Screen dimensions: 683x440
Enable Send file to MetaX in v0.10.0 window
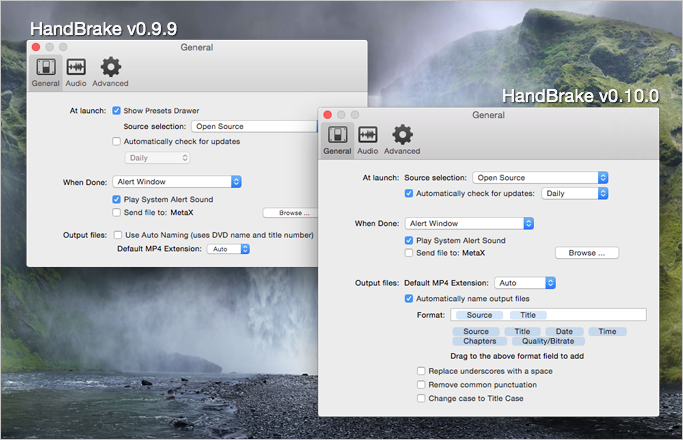click(x=409, y=253)
